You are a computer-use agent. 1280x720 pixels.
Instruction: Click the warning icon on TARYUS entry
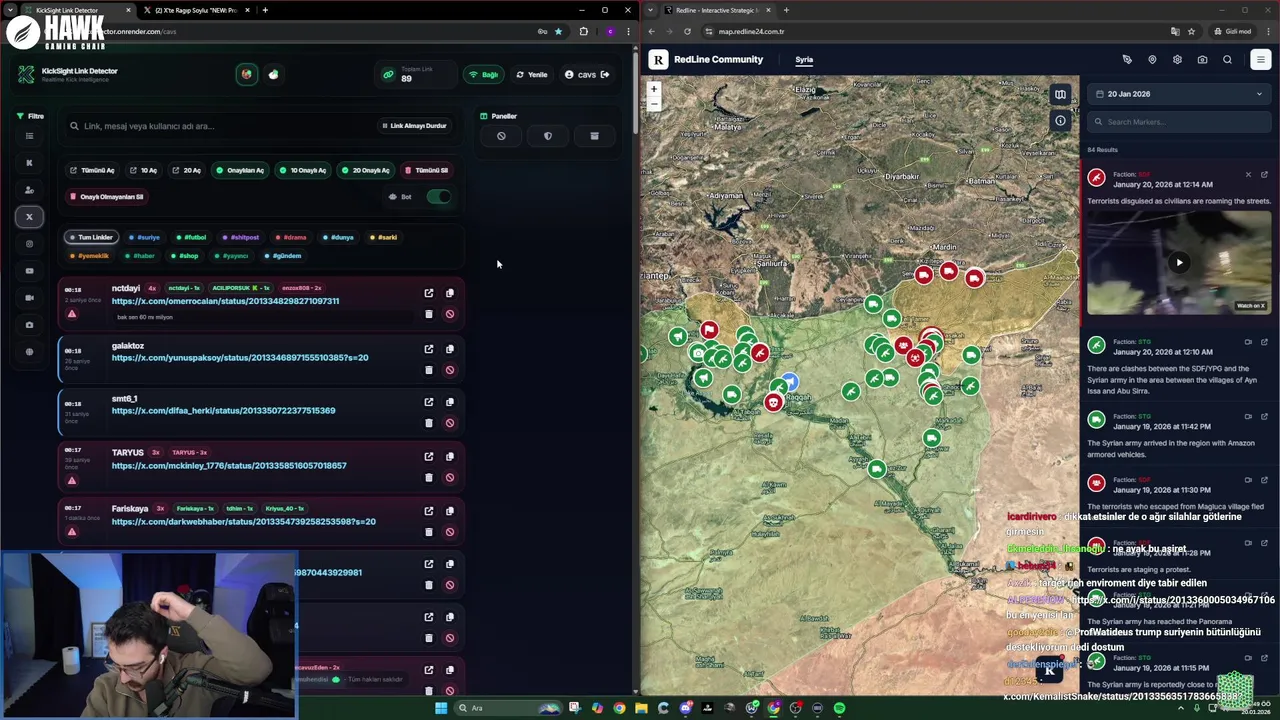click(x=72, y=480)
